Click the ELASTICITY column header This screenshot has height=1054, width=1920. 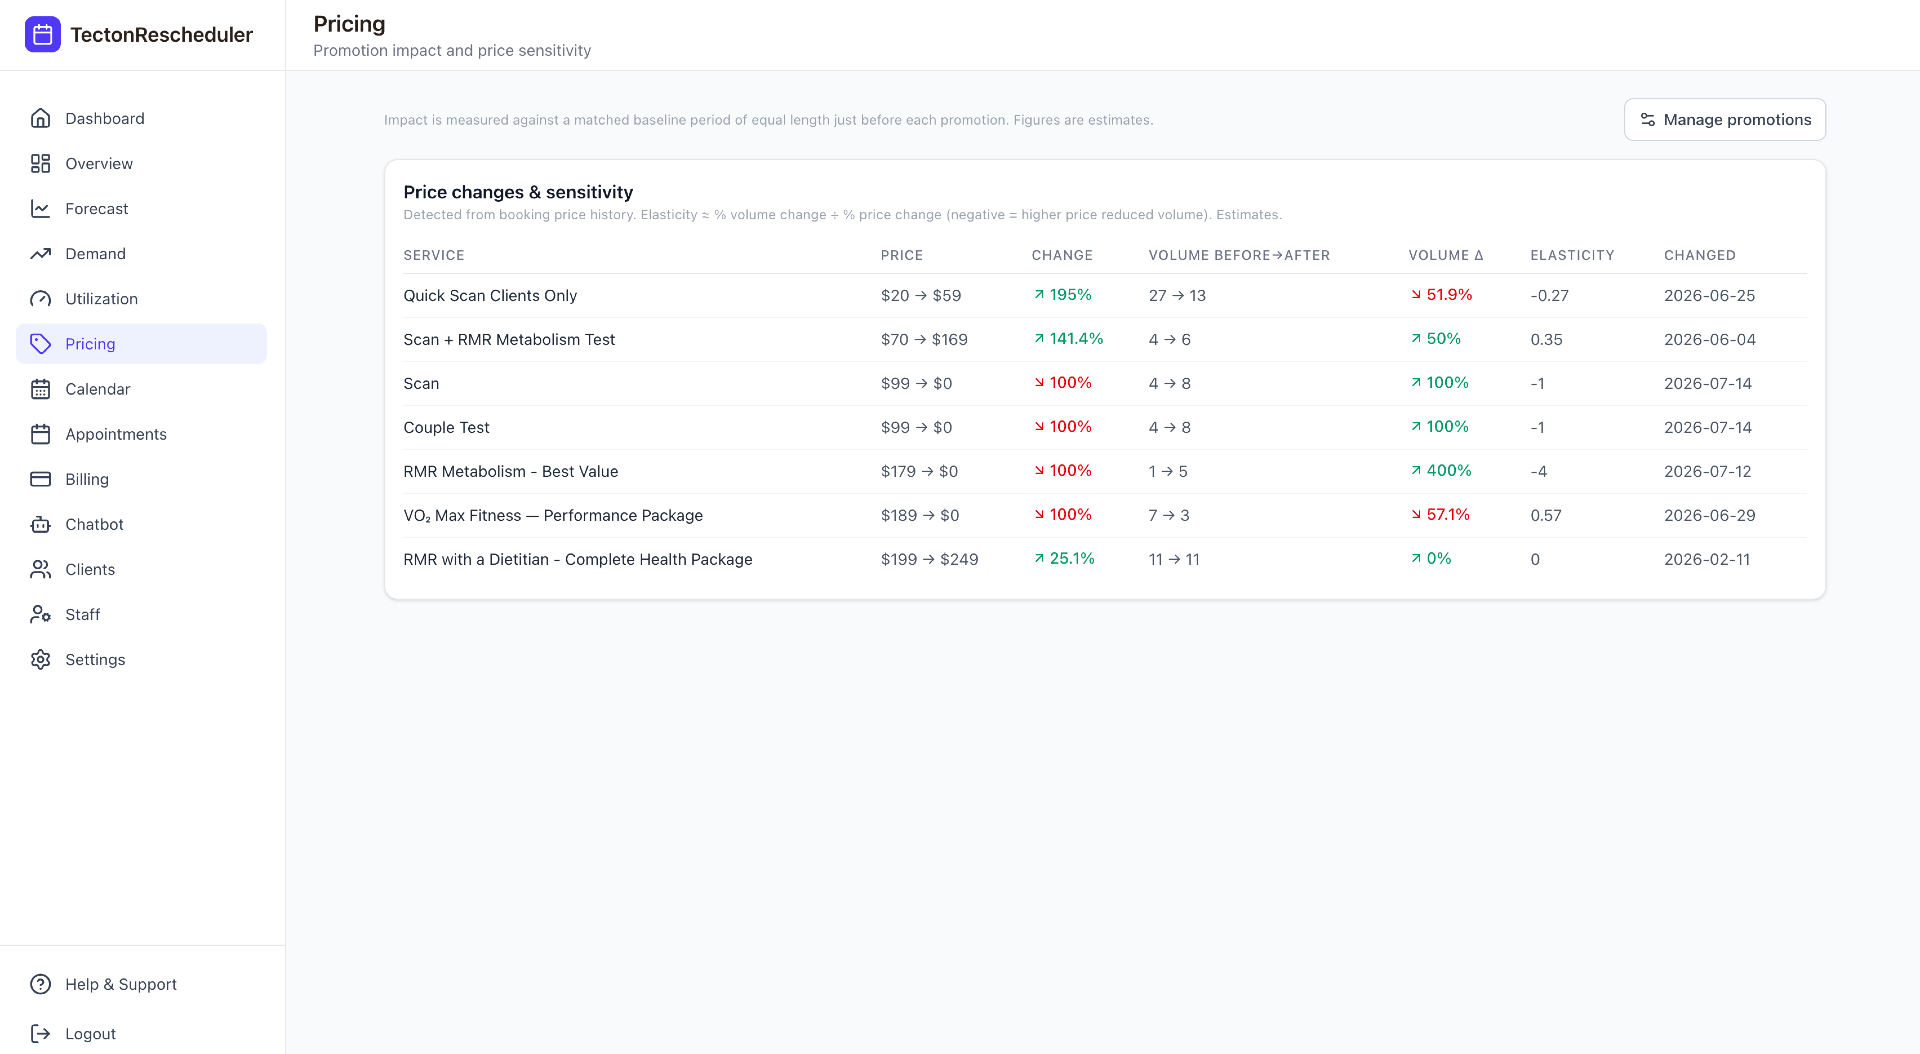click(x=1572, y=255)
